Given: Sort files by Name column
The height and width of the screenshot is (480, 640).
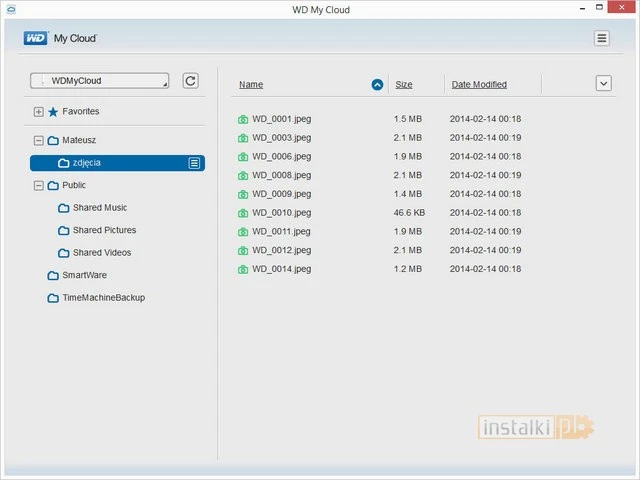Looking at the screenshot, I should 251,84.
